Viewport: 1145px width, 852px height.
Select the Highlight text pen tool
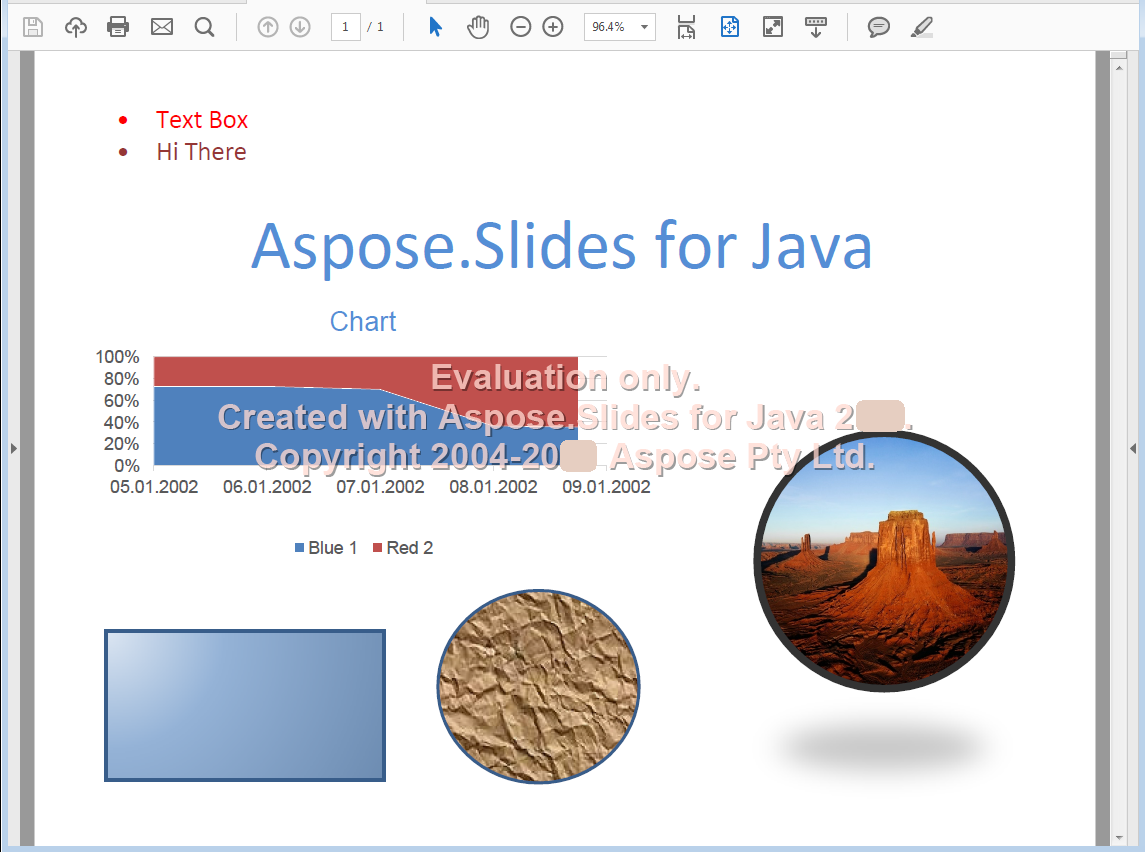point(922,27)
